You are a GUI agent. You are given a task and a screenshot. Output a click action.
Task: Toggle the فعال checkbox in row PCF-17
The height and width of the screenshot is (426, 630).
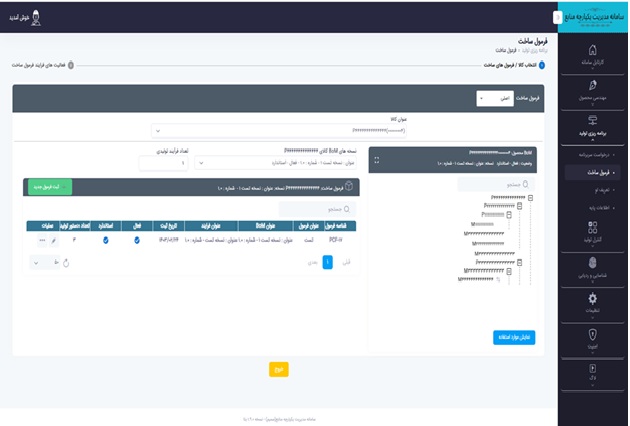(x=137, y=240)
